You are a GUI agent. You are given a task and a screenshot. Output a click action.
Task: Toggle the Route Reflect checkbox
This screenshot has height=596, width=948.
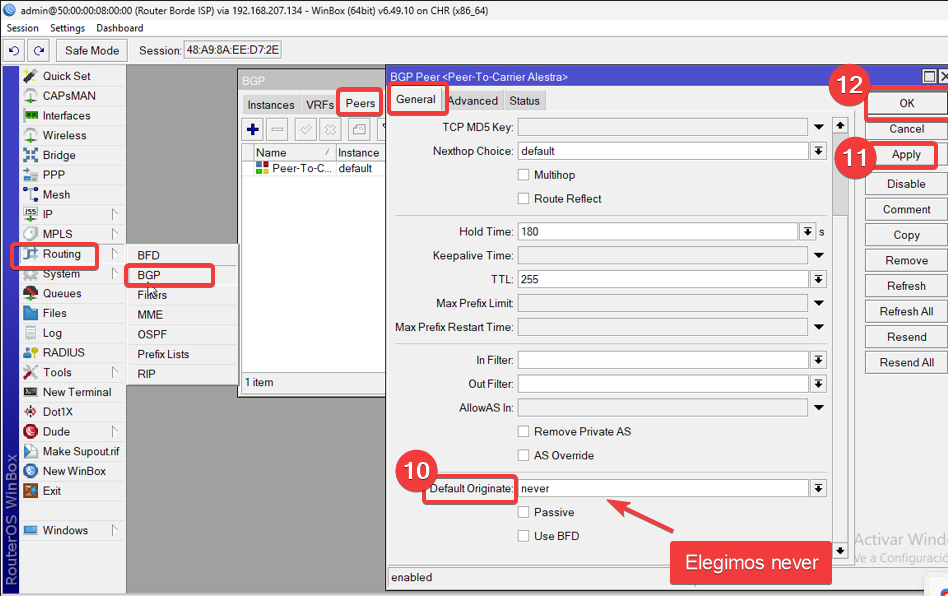point(523,199)
